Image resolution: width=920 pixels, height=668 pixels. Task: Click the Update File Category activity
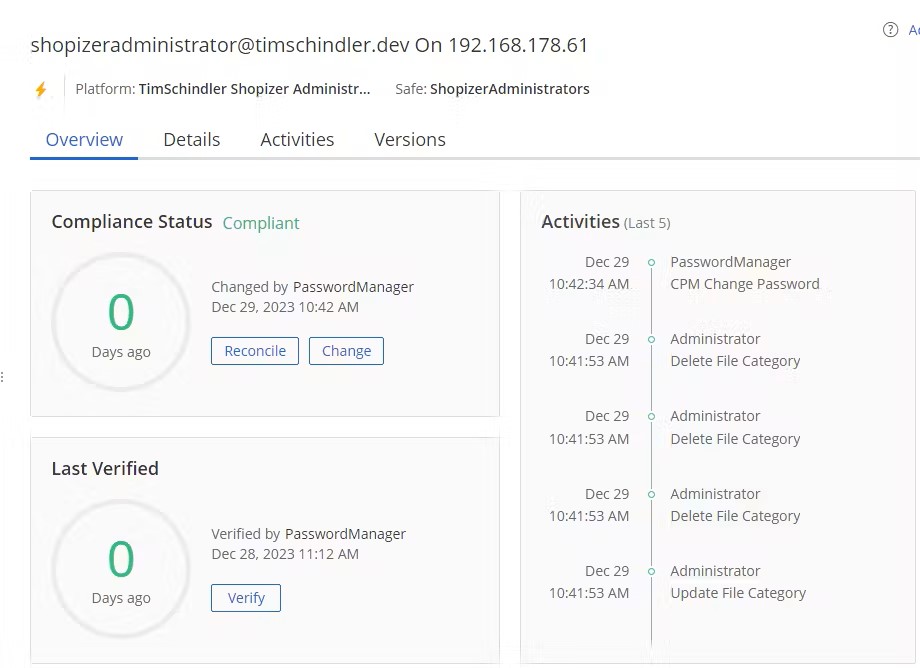[x=738, y=593]
